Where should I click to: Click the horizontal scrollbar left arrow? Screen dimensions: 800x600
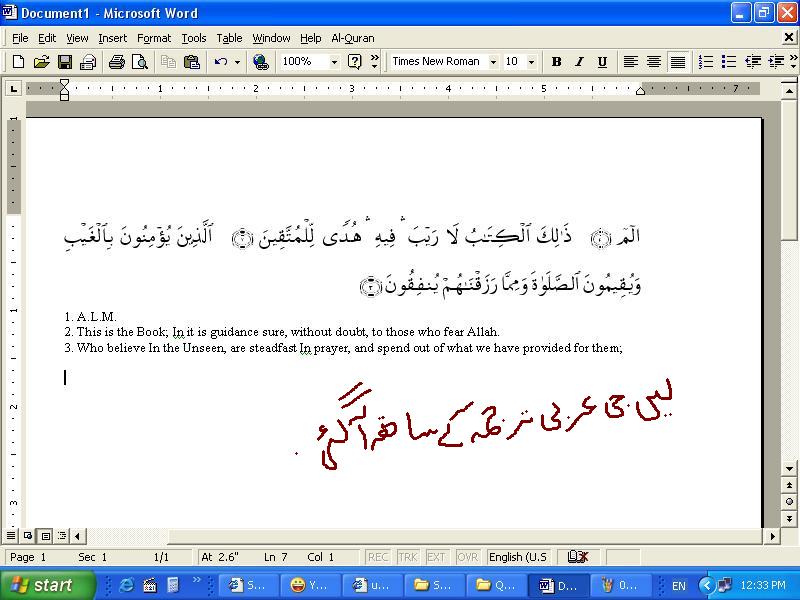coord(78,536)
